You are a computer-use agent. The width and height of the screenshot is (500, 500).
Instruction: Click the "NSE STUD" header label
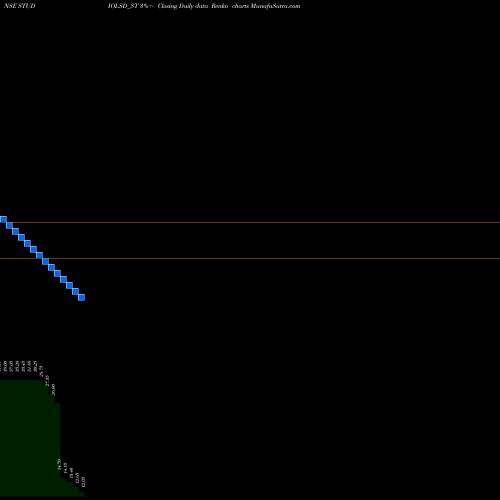[19, 6]
